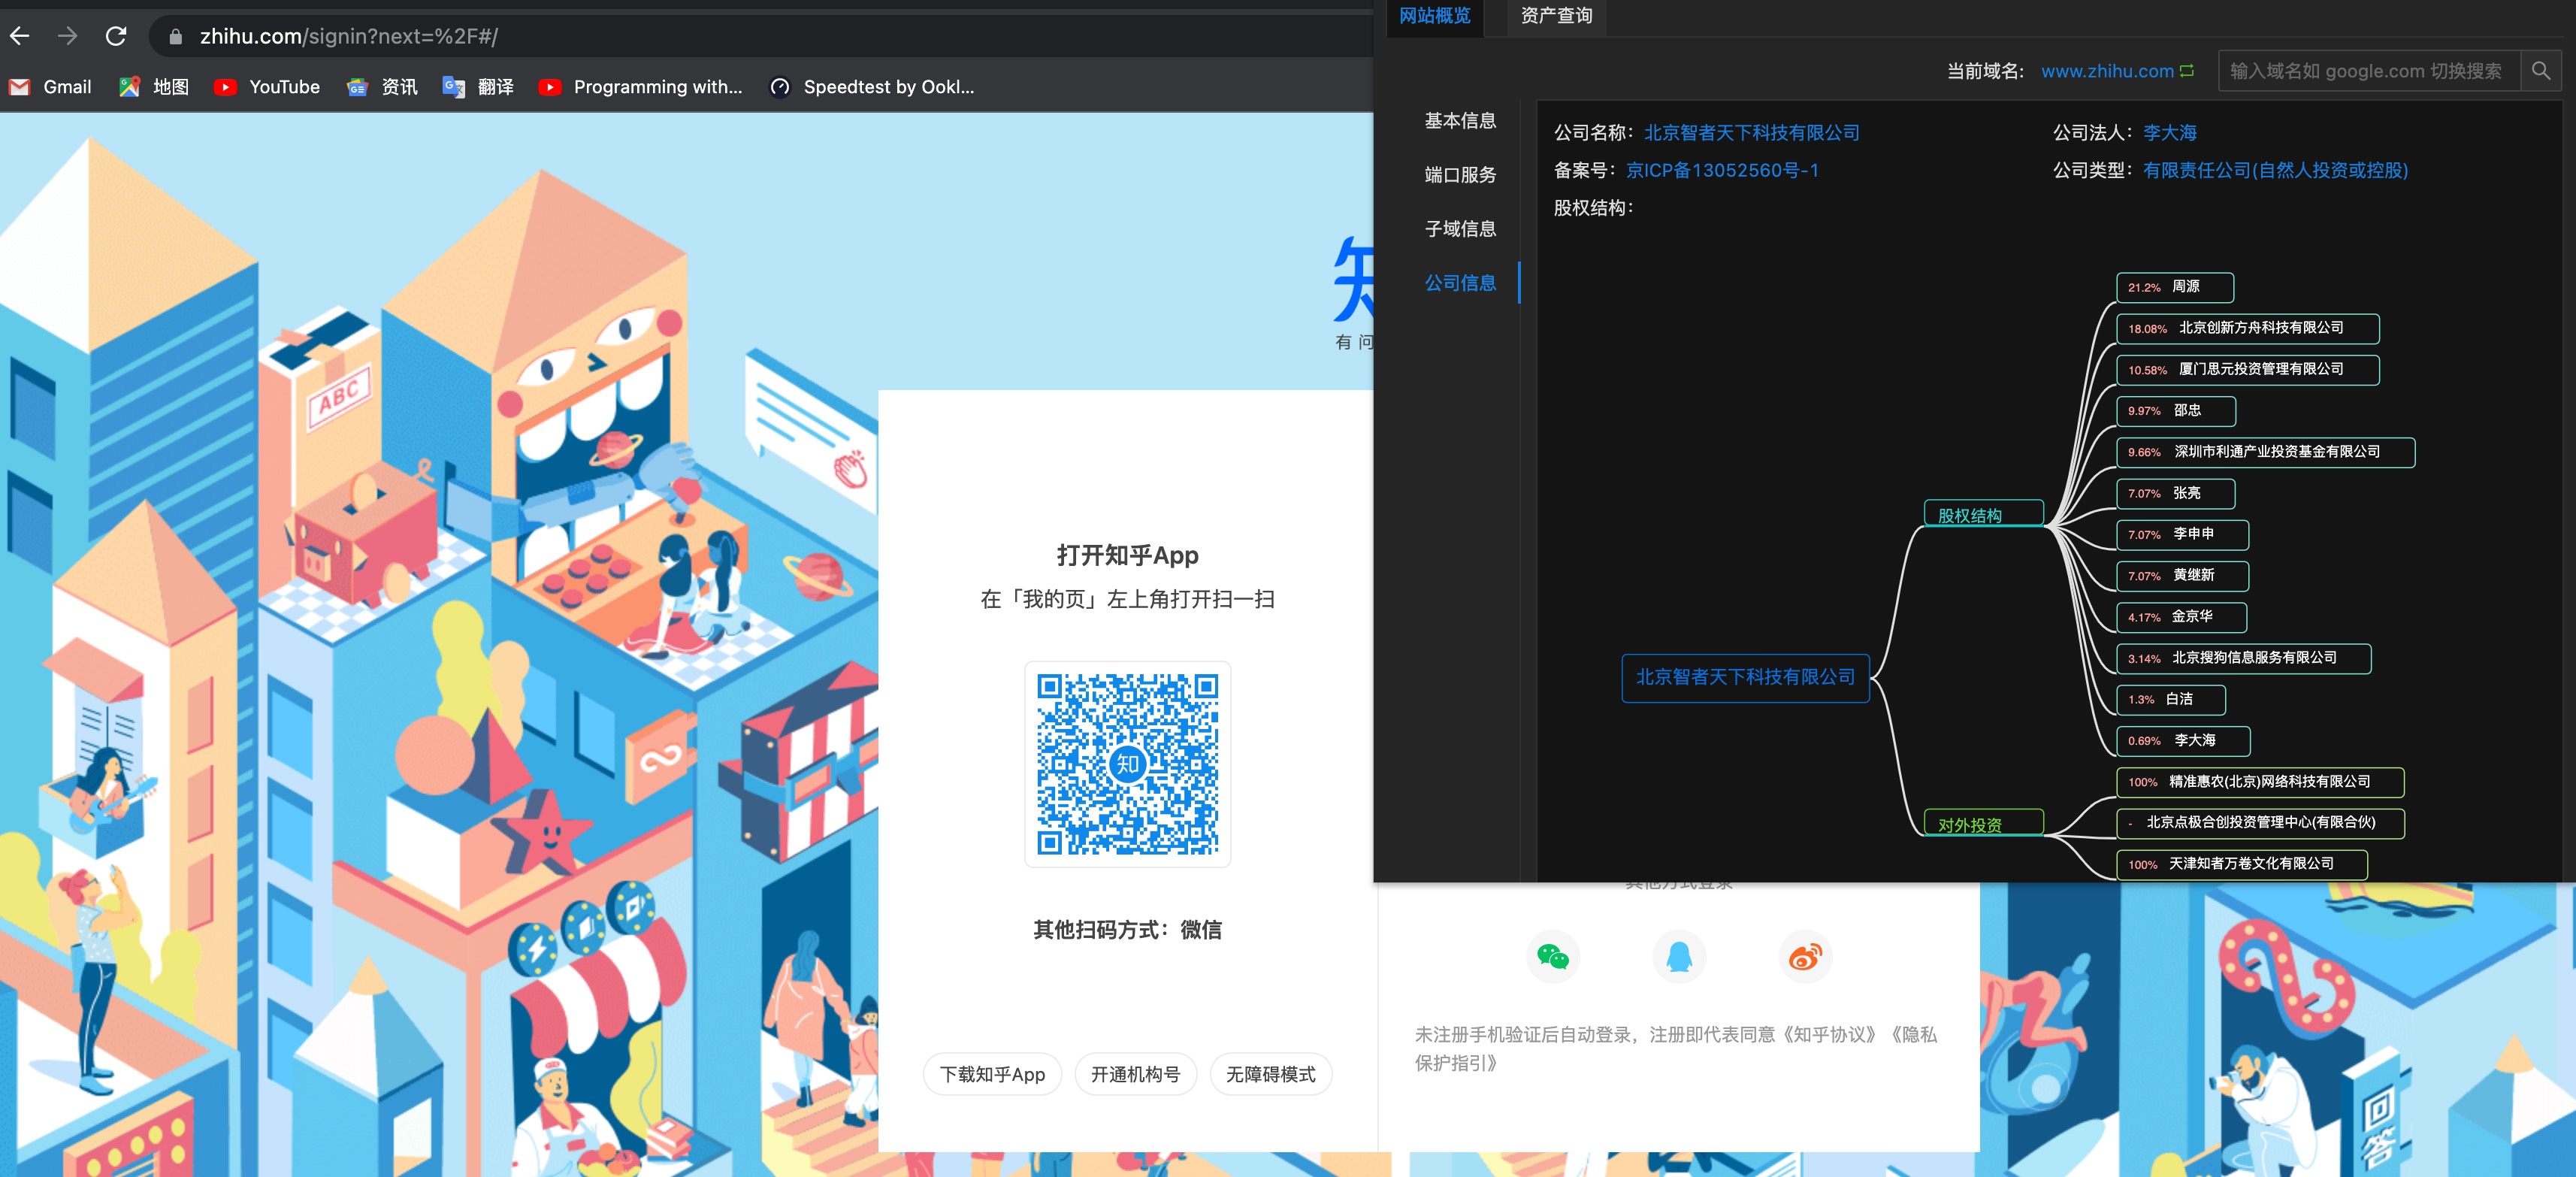Open the Gmail bookmark
Viewport: 2576px width, 1177px height.
(50, 87)
